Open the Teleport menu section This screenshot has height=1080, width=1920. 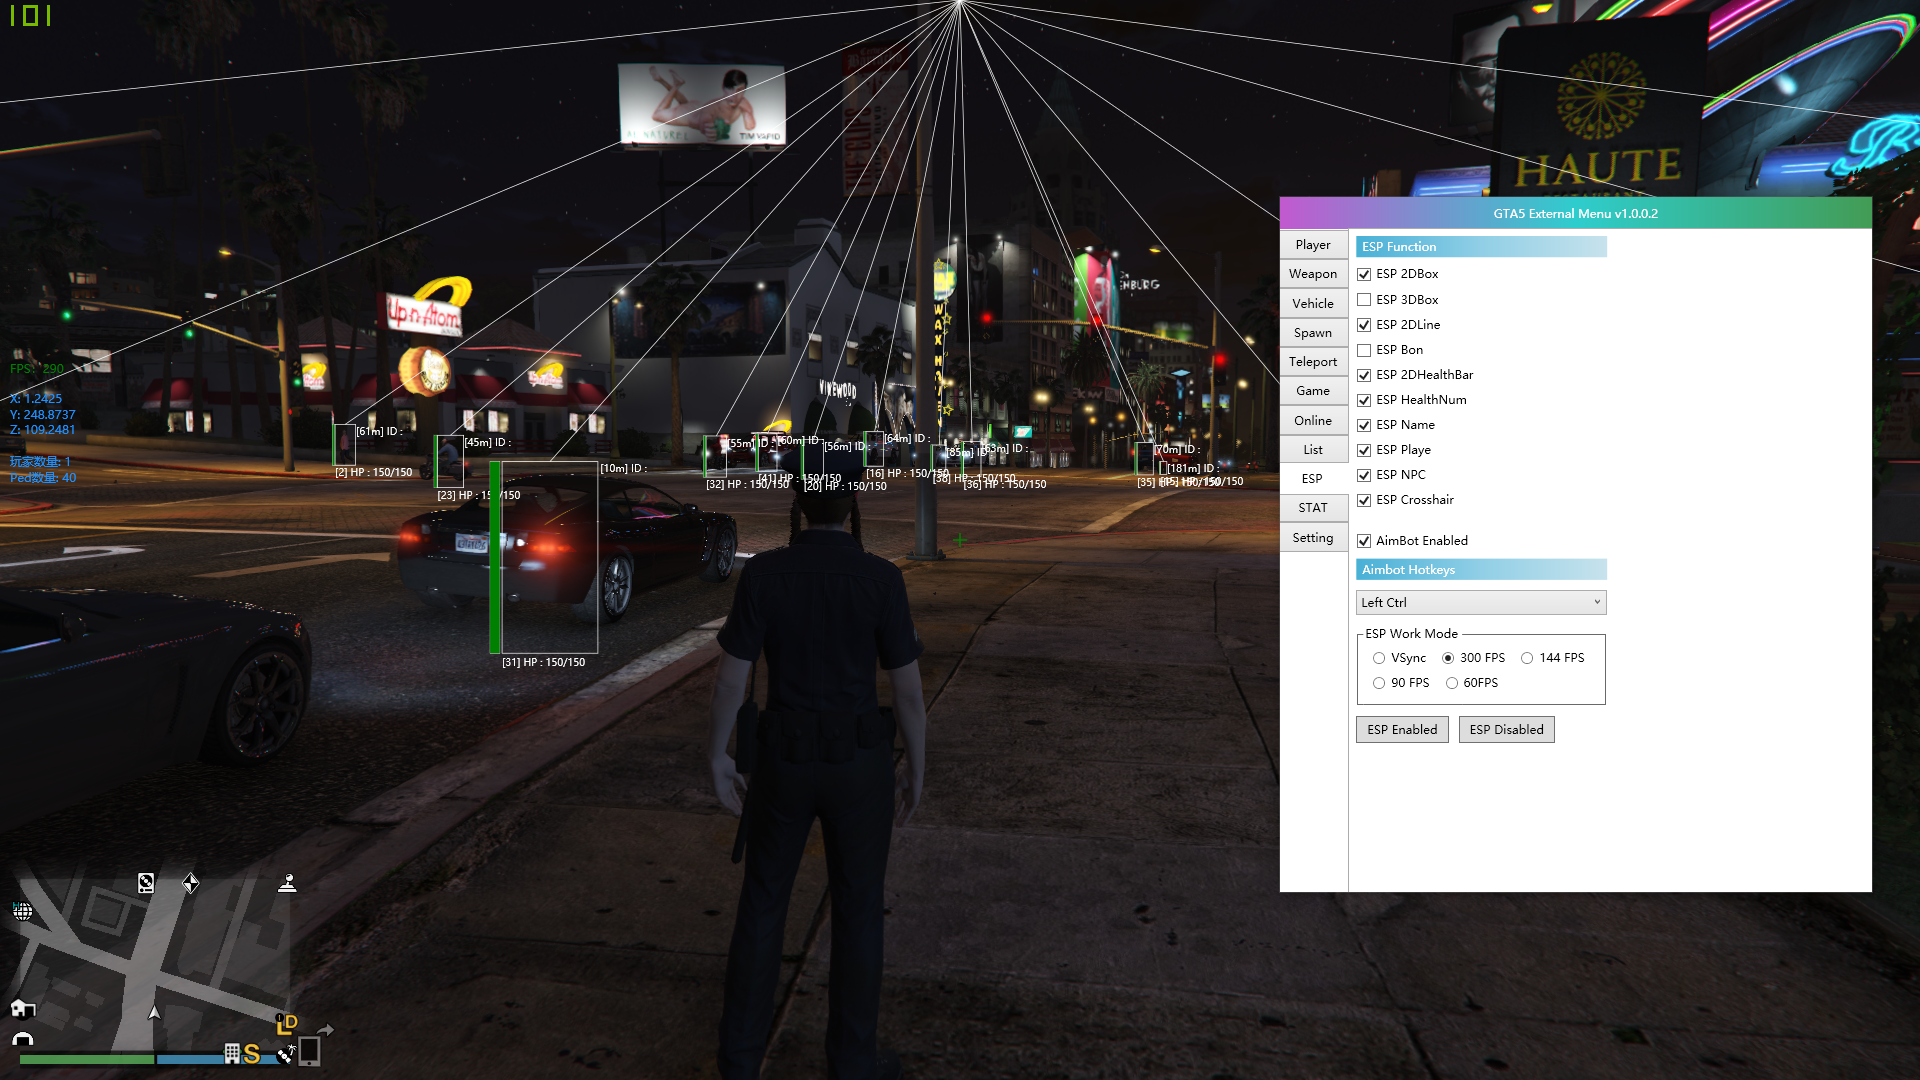[1313, 361]
